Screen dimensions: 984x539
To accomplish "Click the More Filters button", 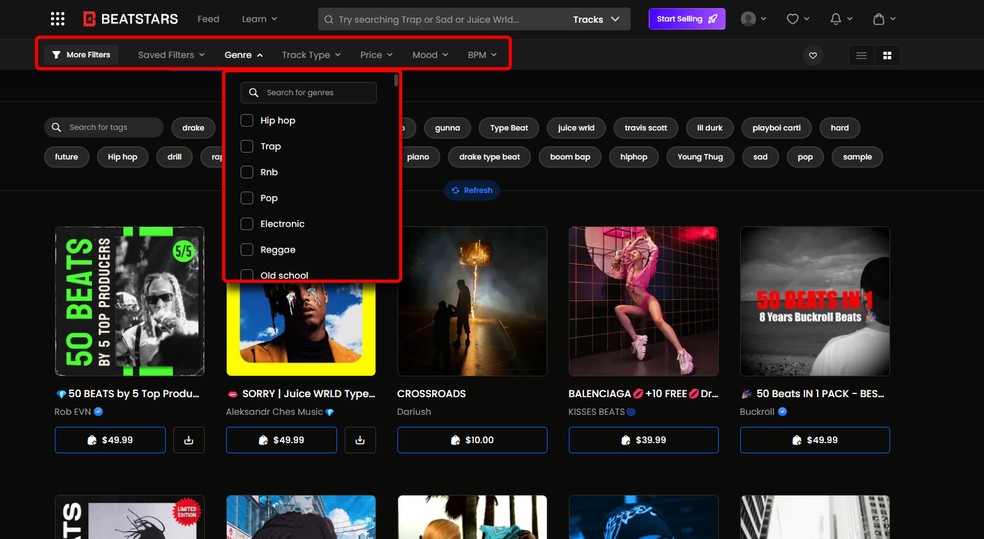I will [81, 55].
